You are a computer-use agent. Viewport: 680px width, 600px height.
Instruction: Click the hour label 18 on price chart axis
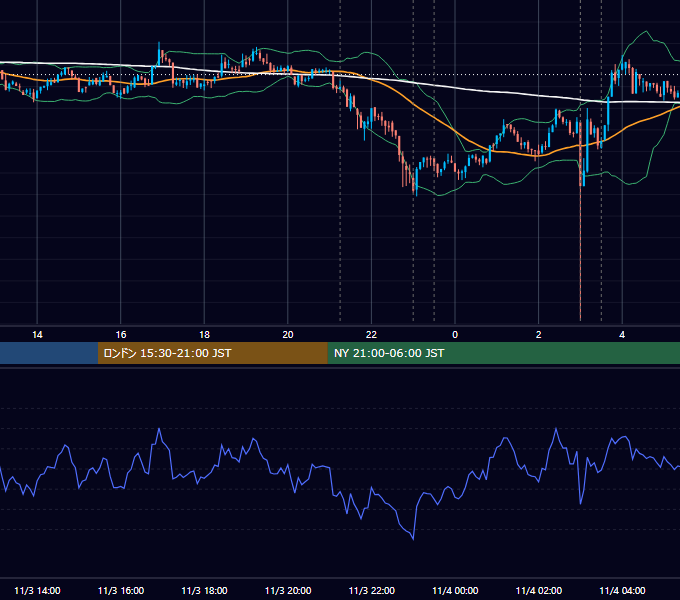coord(204,335)
